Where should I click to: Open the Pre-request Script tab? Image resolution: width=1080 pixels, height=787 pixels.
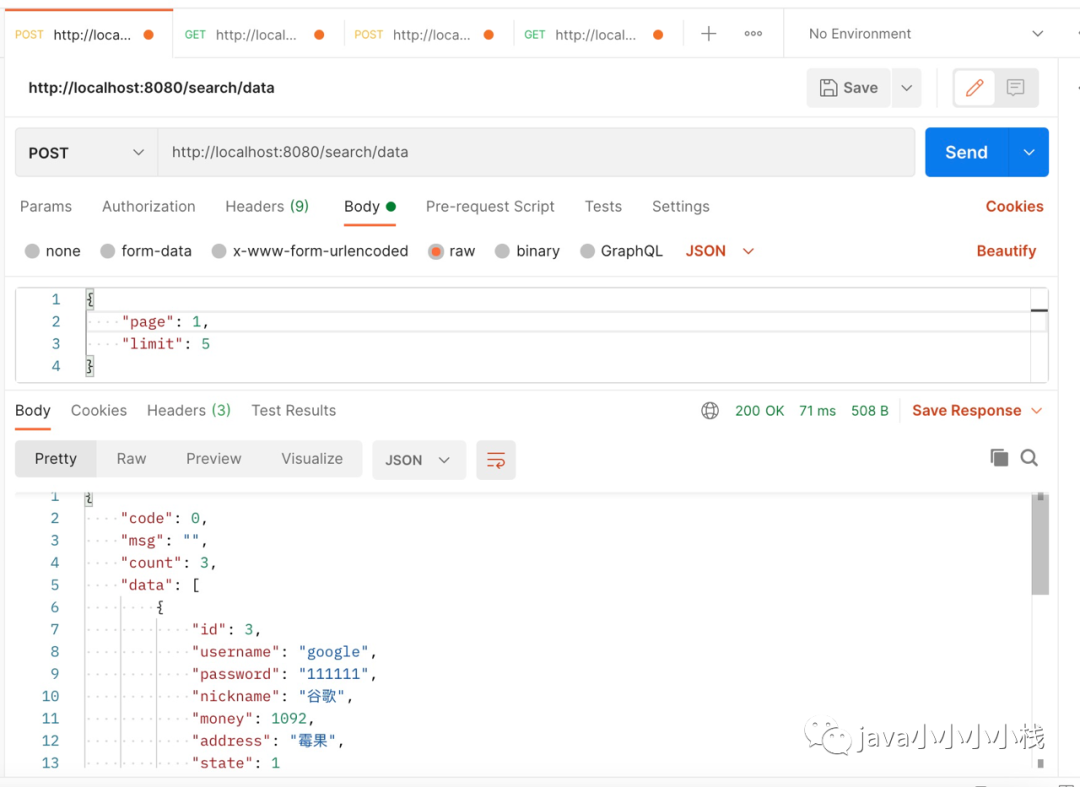490,207
